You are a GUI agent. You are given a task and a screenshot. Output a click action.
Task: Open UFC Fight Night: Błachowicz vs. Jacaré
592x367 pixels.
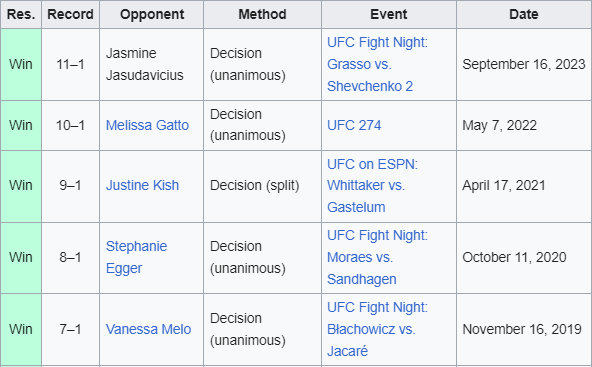(378, 329)
